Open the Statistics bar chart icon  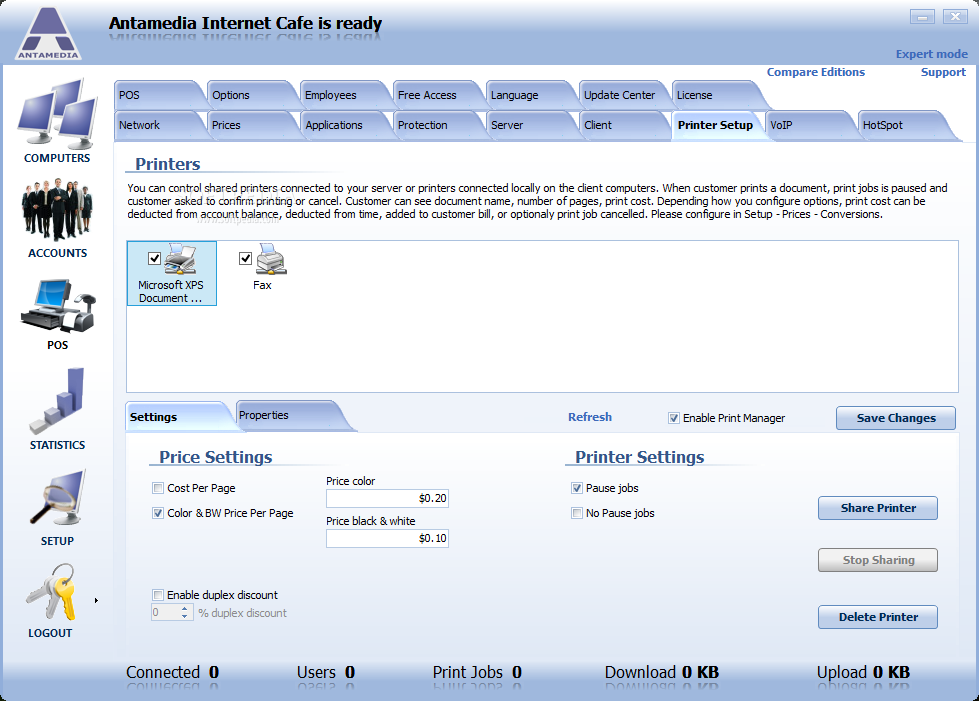click(x=57, y=401)
